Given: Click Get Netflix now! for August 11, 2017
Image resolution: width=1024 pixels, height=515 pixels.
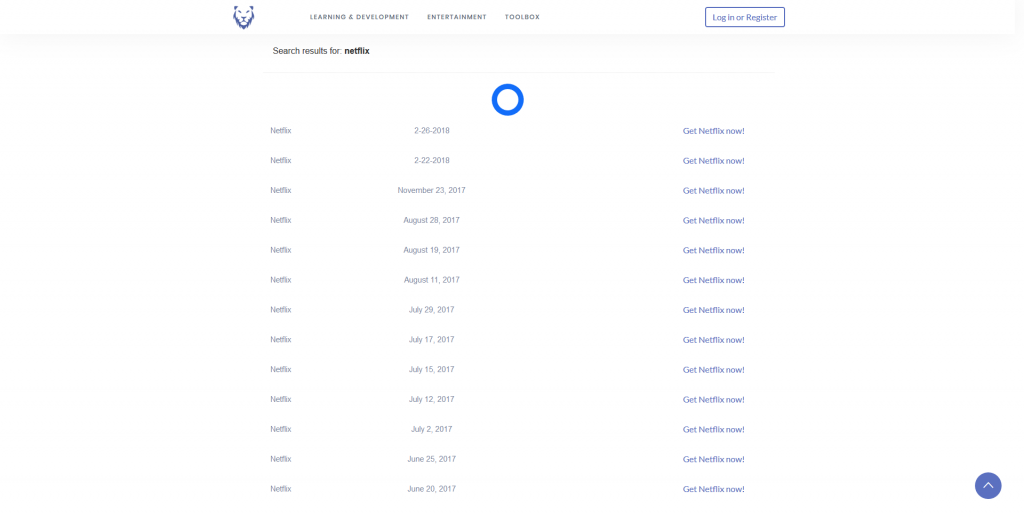Looking at the screenshot, I should click(x=713, y=280).
